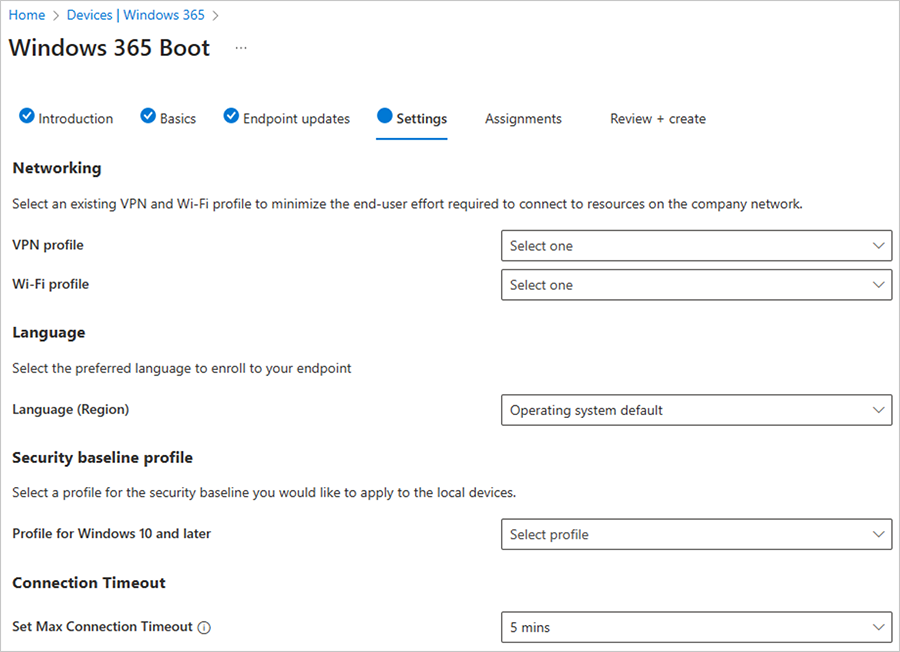Image resolution: width=900 pixels, height=652 pixels.
Task: Open the Language (Region) dropdown
Action: [x=696, y=410]
